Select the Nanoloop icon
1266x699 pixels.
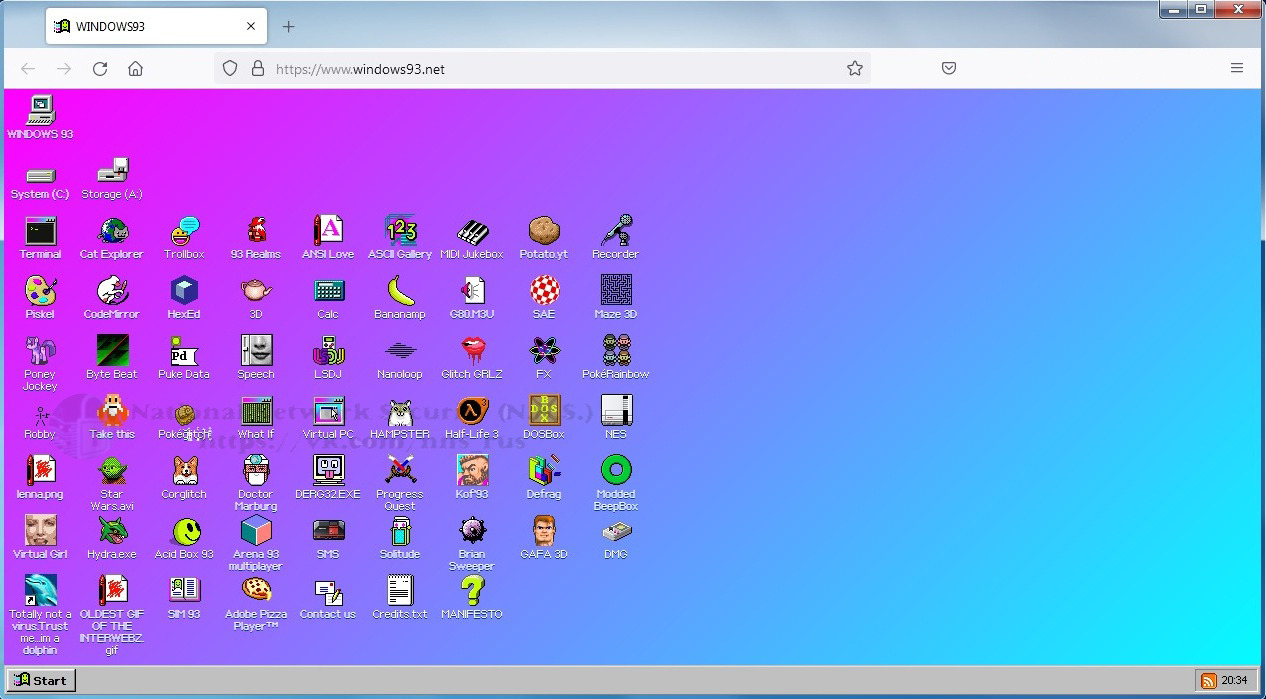tap(400, 351)
